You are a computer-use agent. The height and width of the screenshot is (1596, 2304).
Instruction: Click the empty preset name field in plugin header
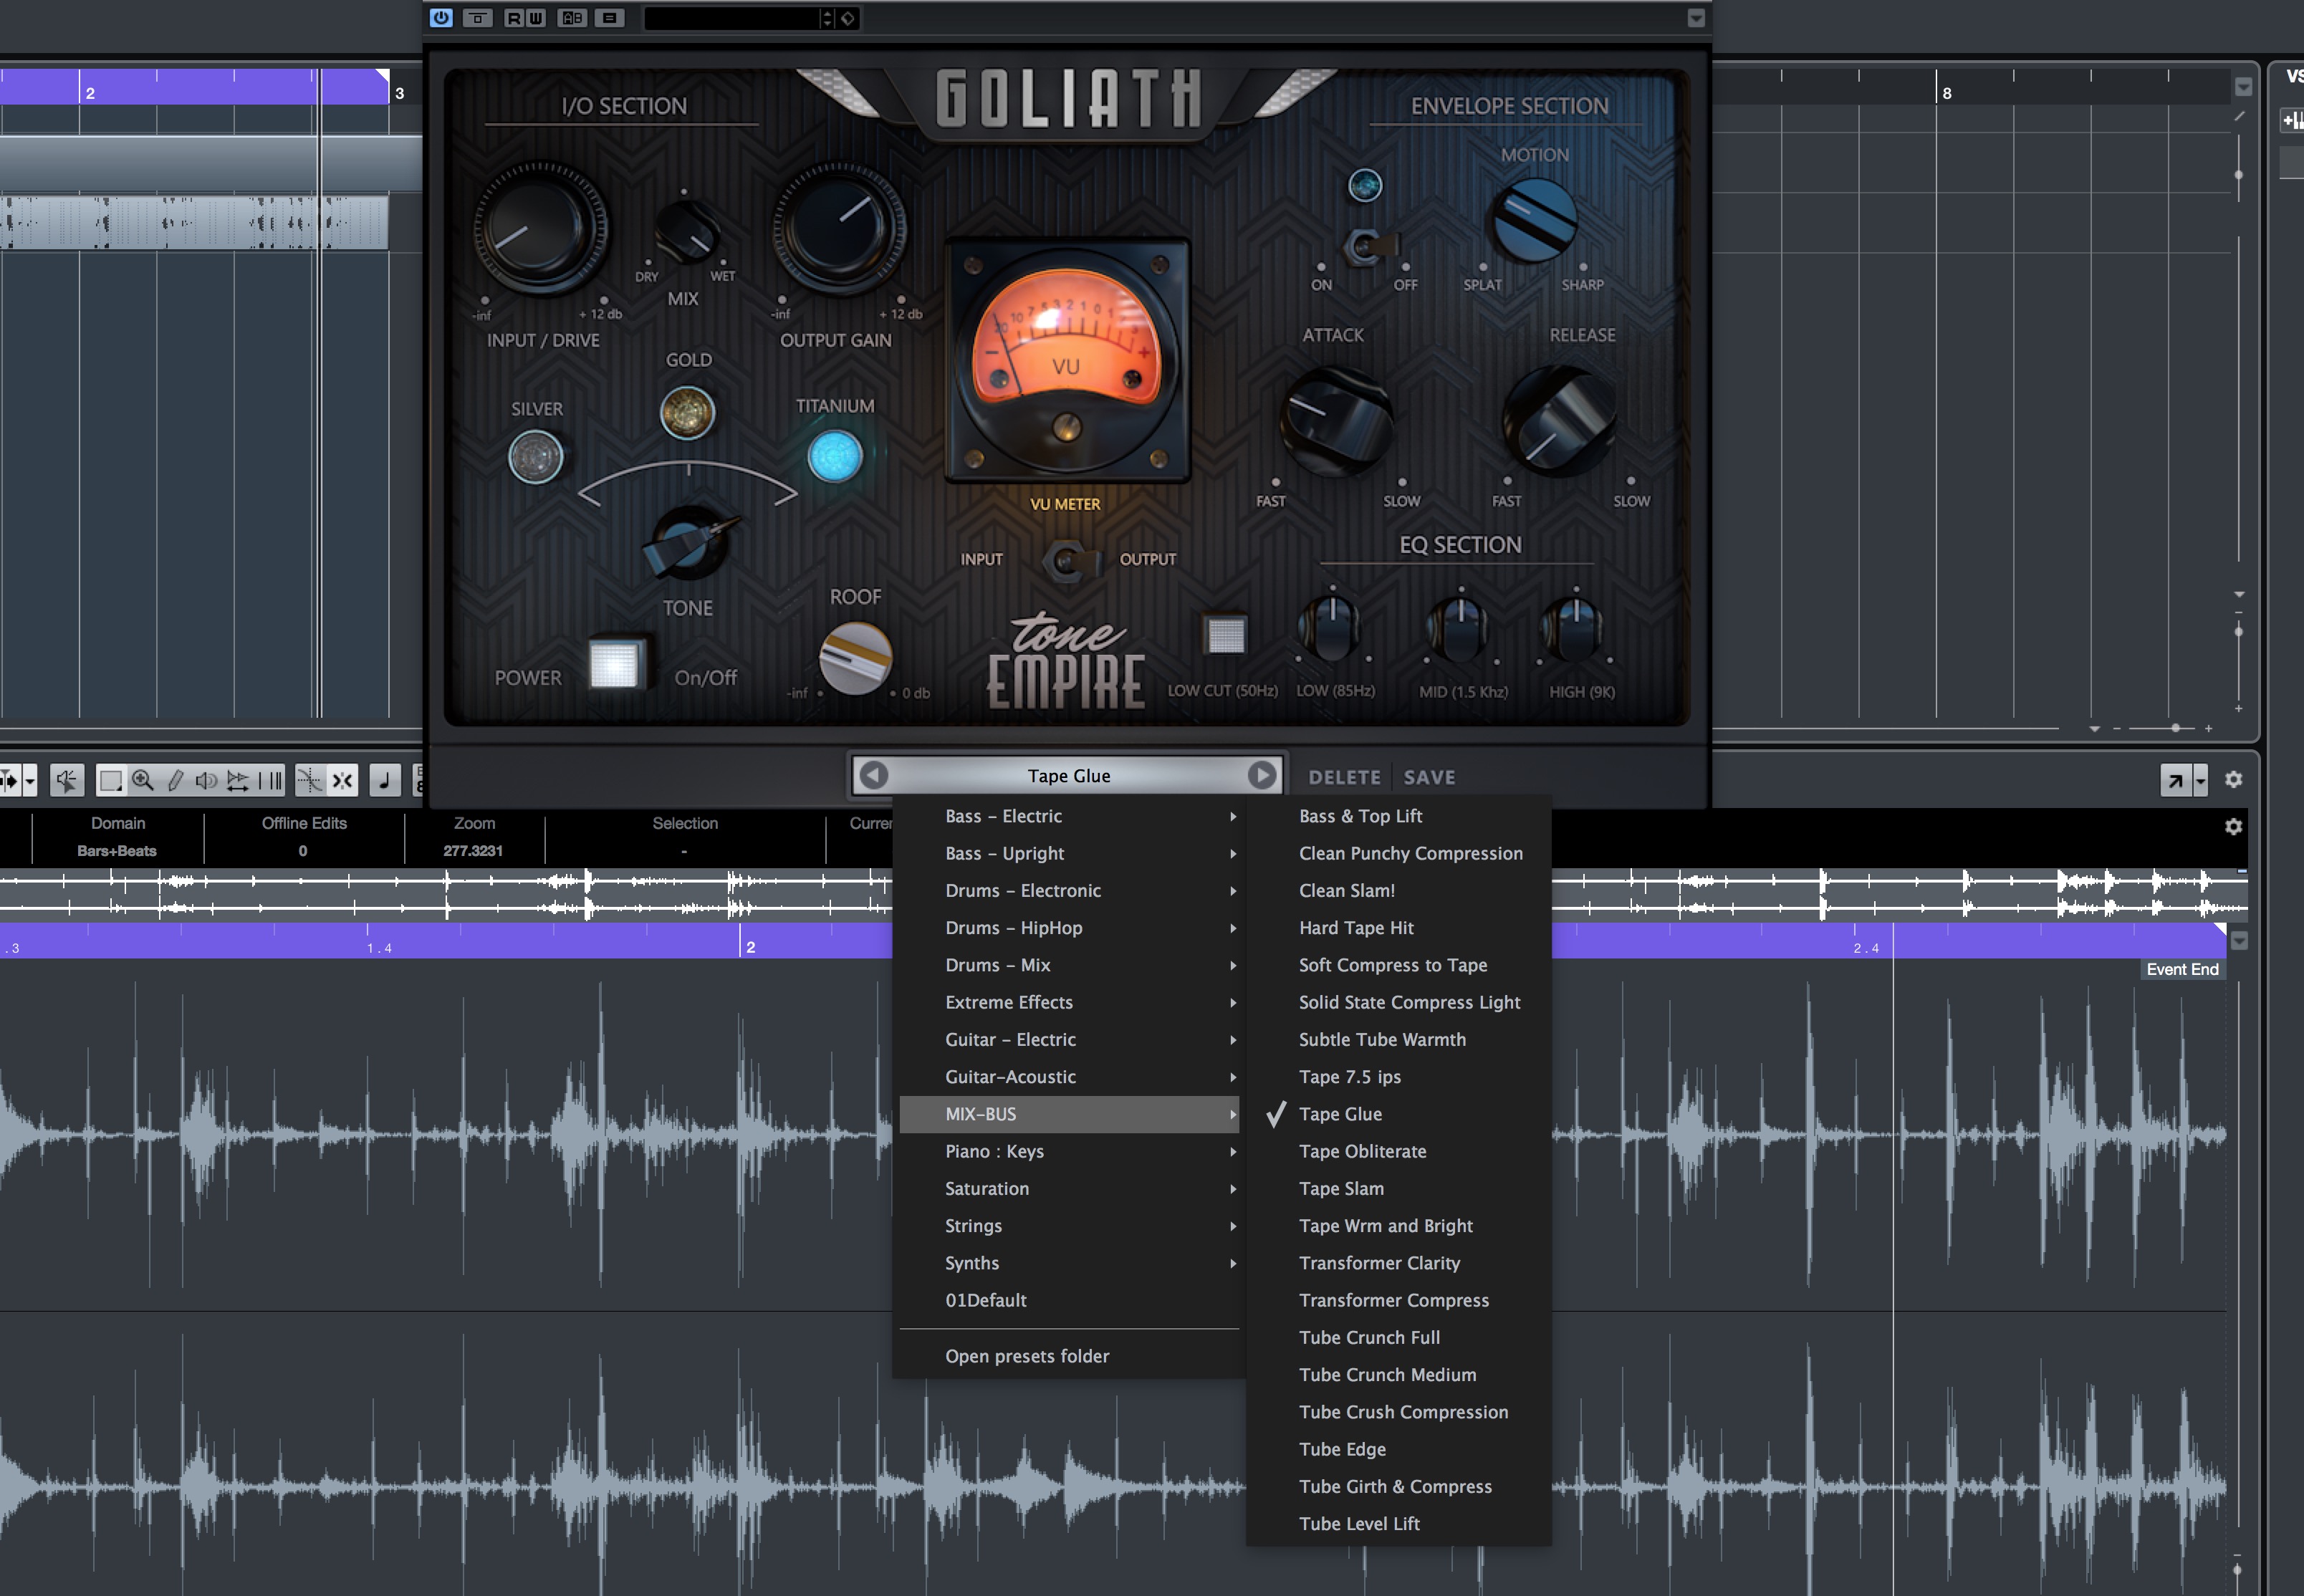tap(732, 18)
